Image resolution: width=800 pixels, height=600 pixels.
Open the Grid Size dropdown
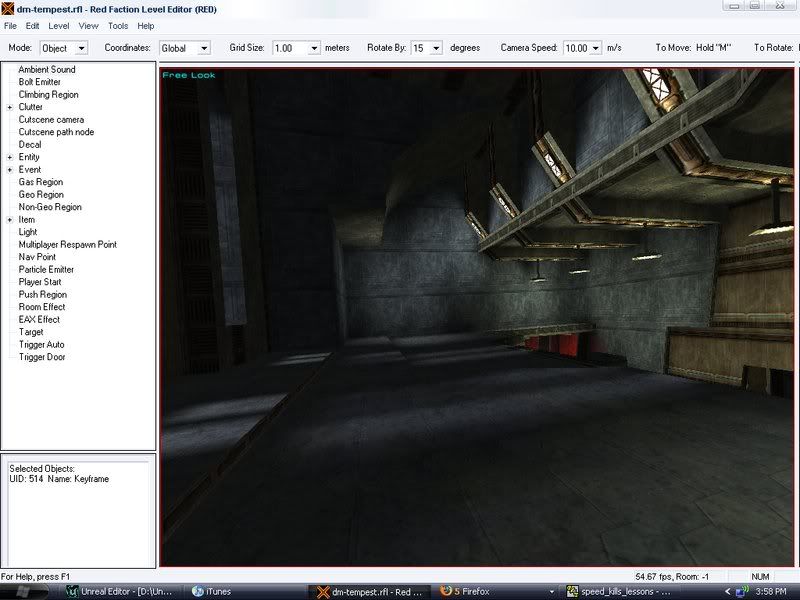coord(314,48)
